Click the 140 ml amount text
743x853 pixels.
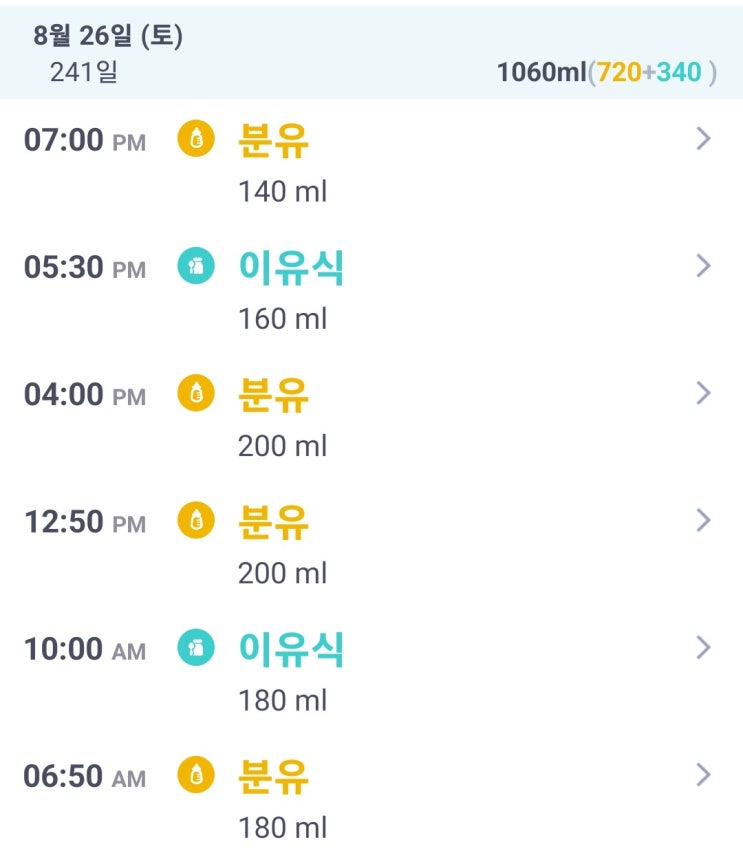pyautogui.click(x=282, y=191)
